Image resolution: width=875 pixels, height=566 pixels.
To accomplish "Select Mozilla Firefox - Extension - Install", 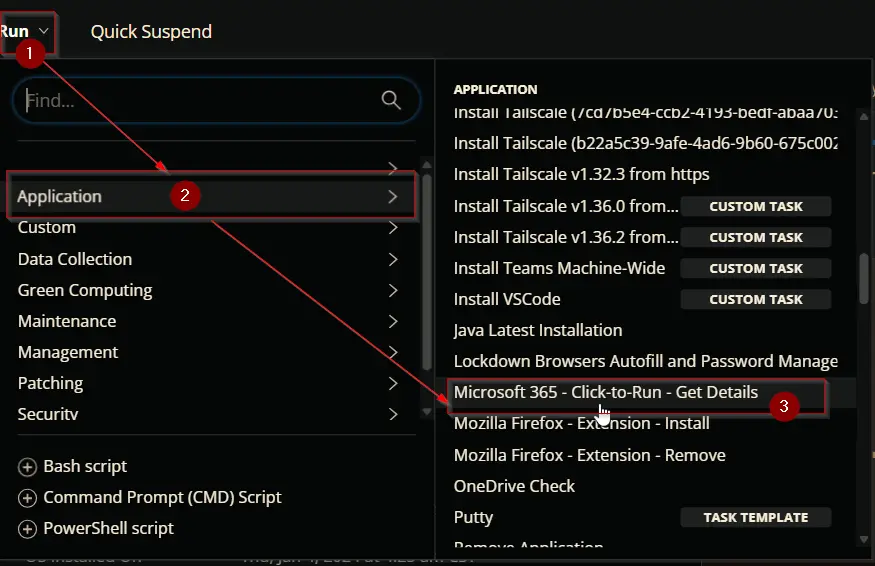I will (x=581, y=424).
